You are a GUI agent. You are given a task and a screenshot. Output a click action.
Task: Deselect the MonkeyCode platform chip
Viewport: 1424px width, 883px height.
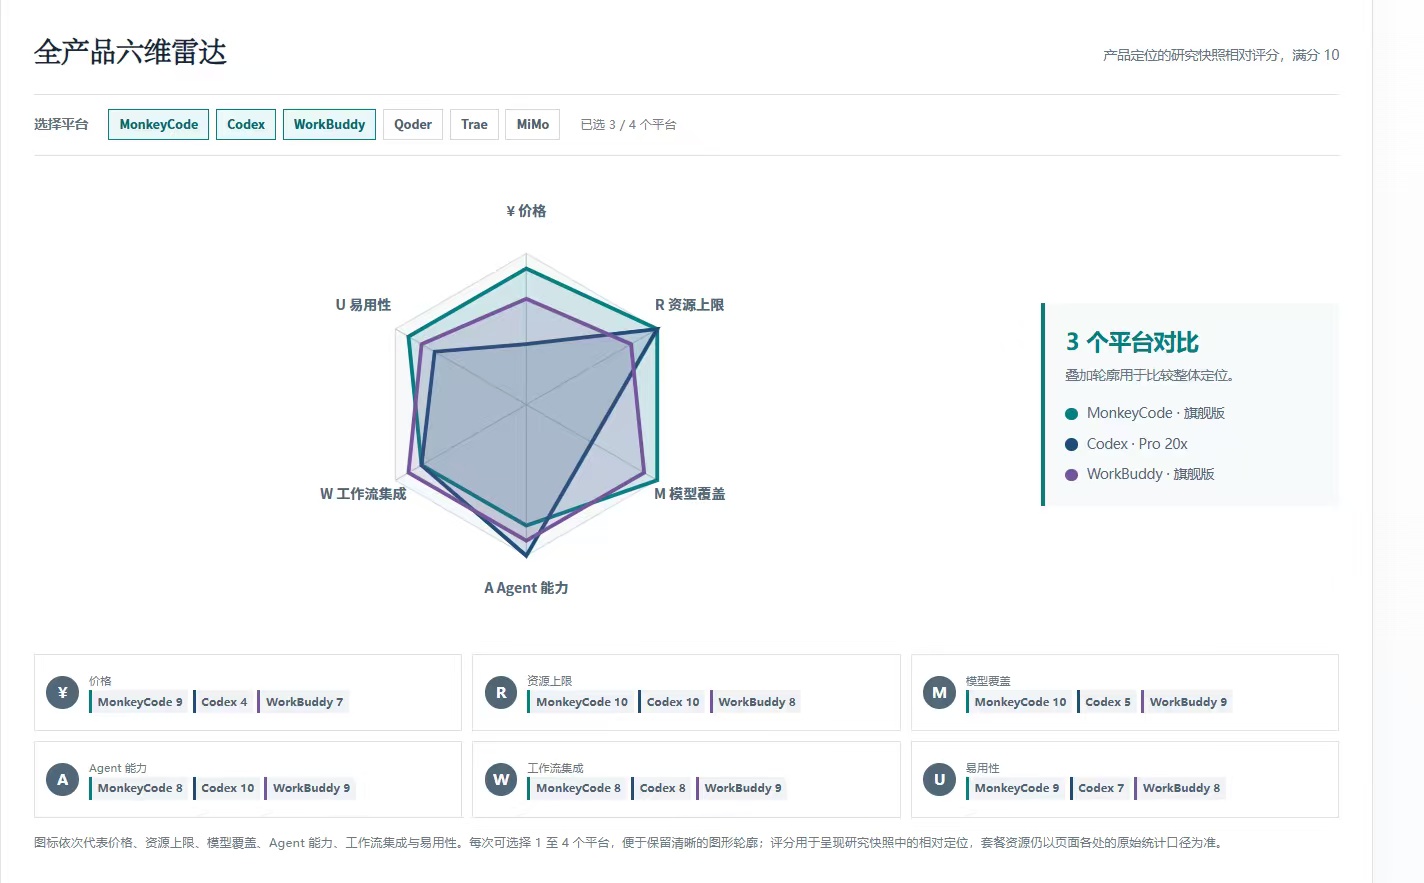[x=159, y=124]
